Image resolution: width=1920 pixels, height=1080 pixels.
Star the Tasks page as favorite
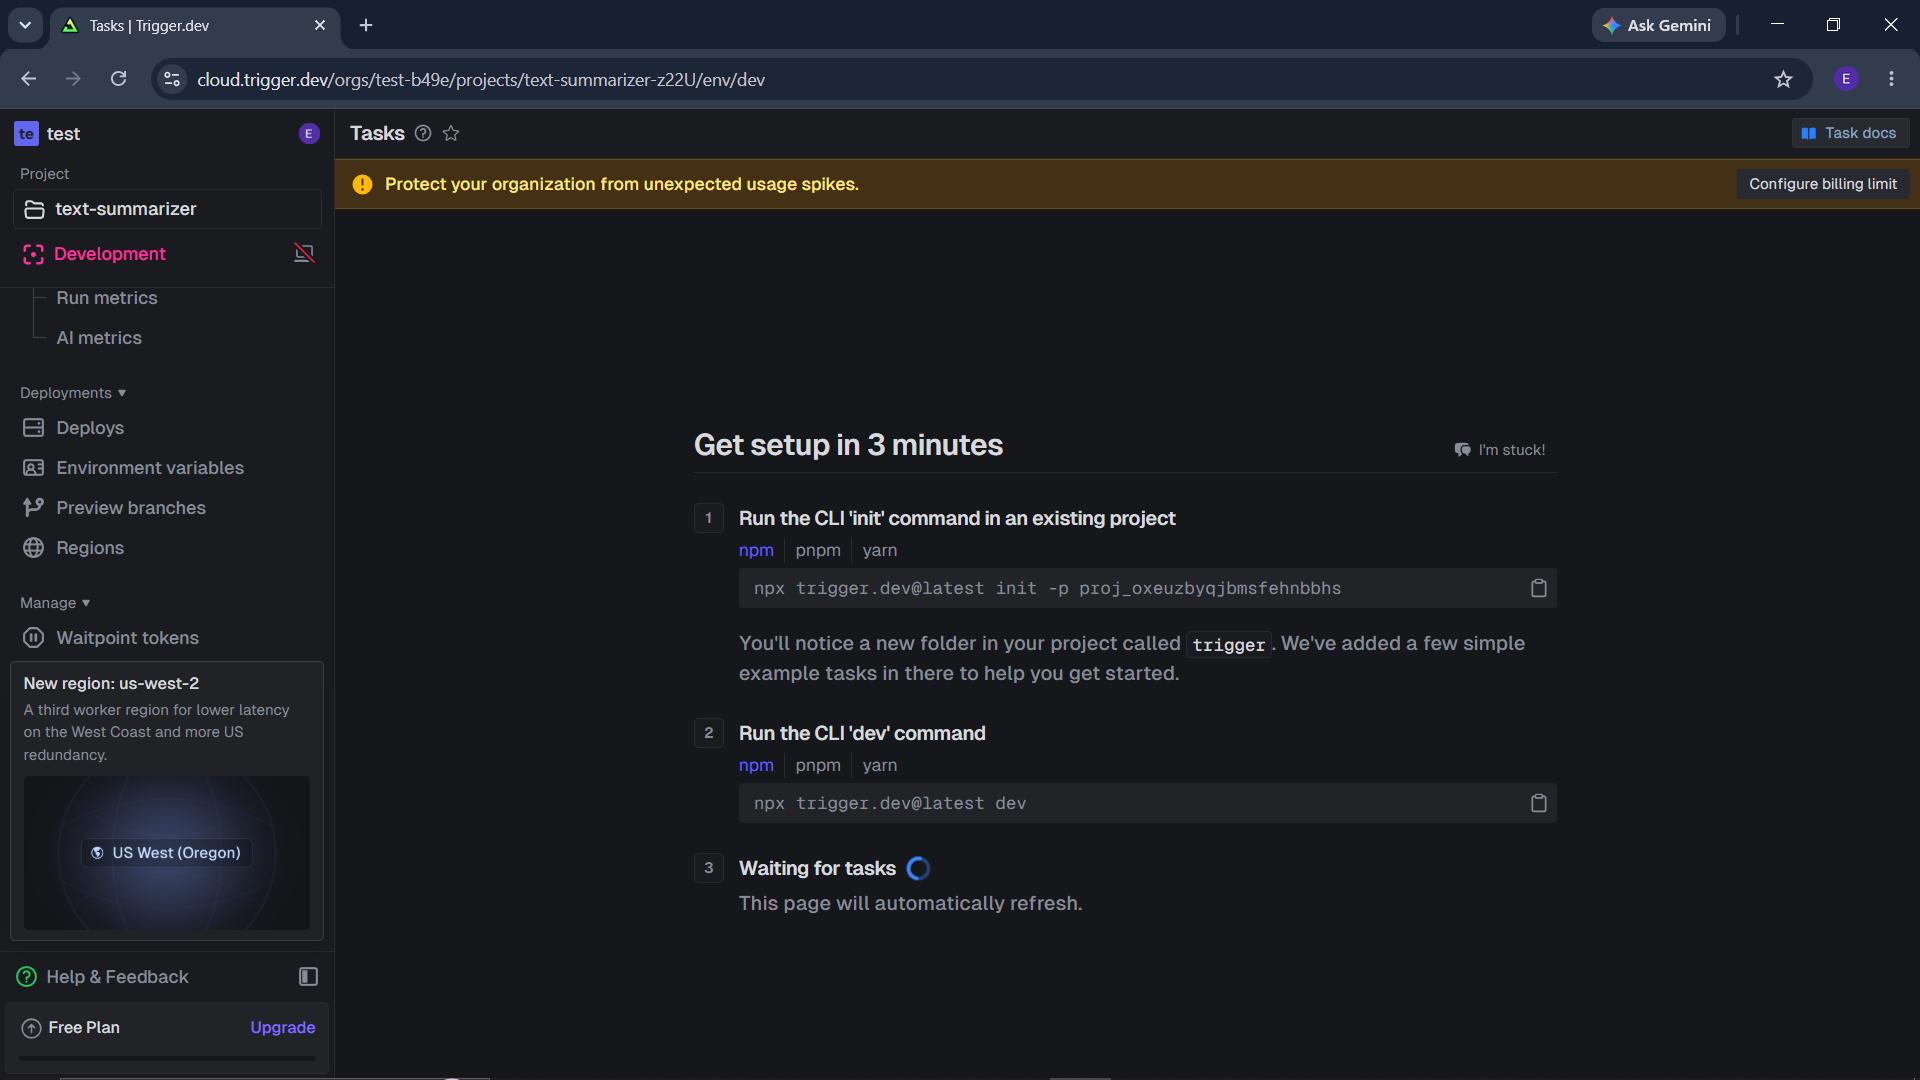pyautogui.click(x=451, y=133)
